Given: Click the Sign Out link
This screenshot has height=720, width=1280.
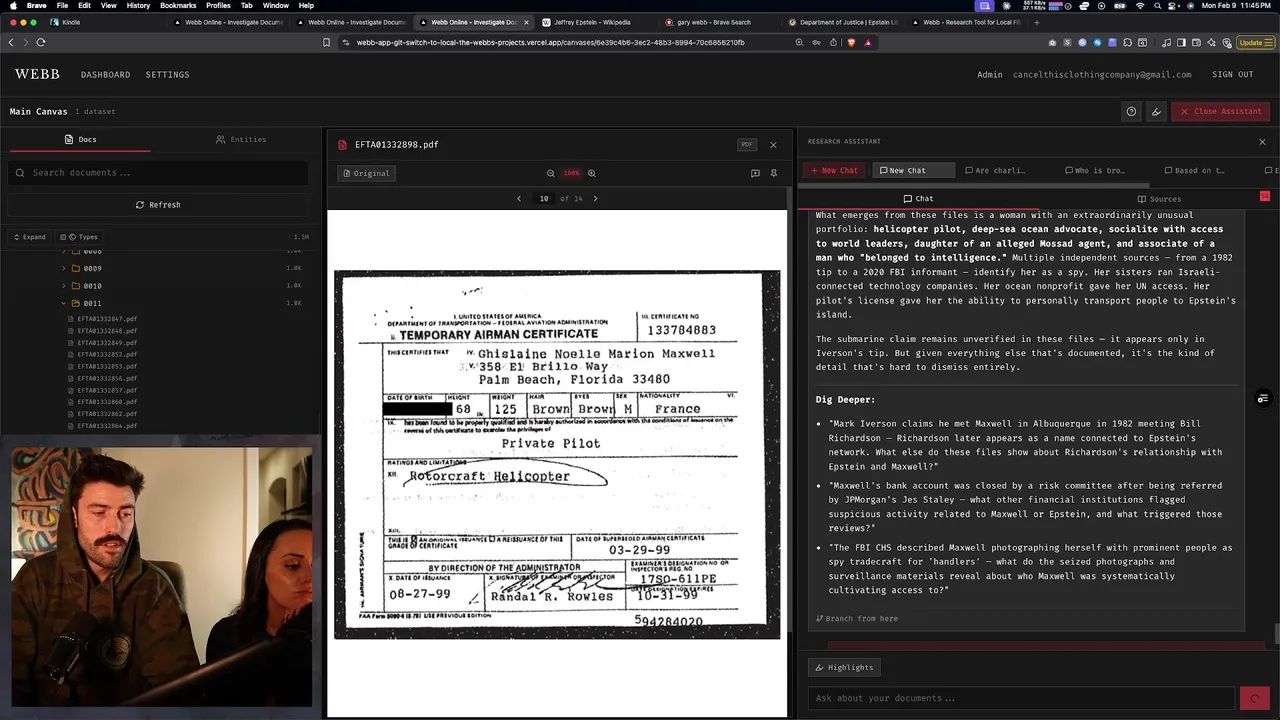Looking at the screenshot, I should [1232, 75].
